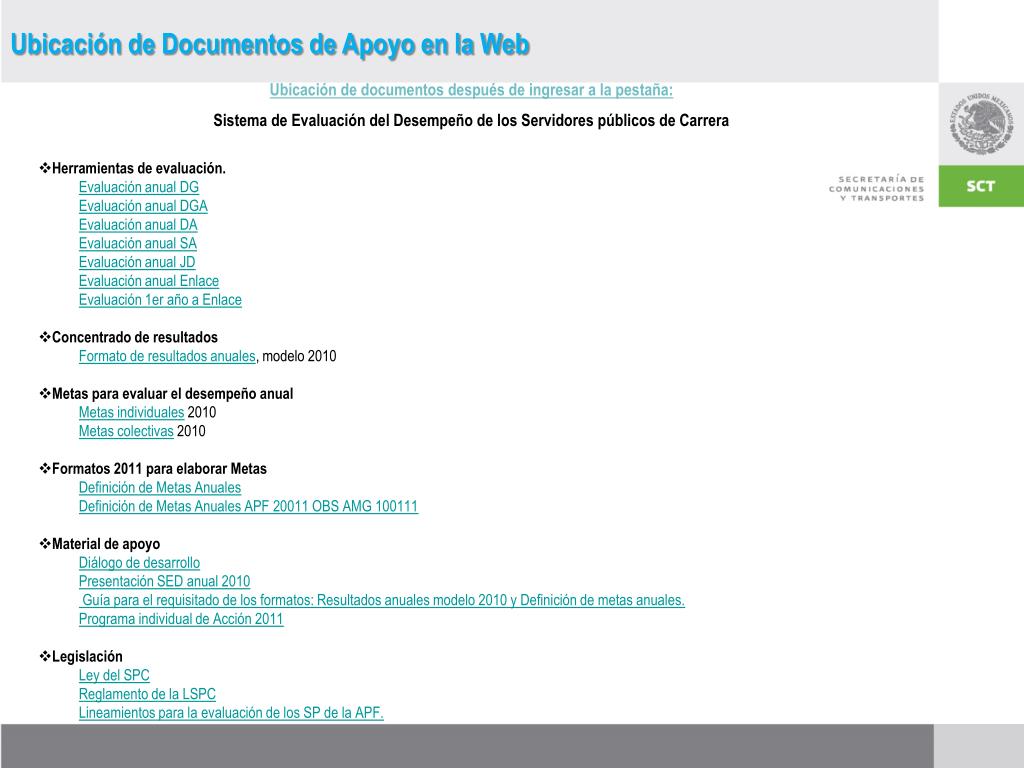This screenshot has height=768, width=1024.
Task: Open Definición de Metas Anuales APF 20011 link
Action: pos(248,507)
